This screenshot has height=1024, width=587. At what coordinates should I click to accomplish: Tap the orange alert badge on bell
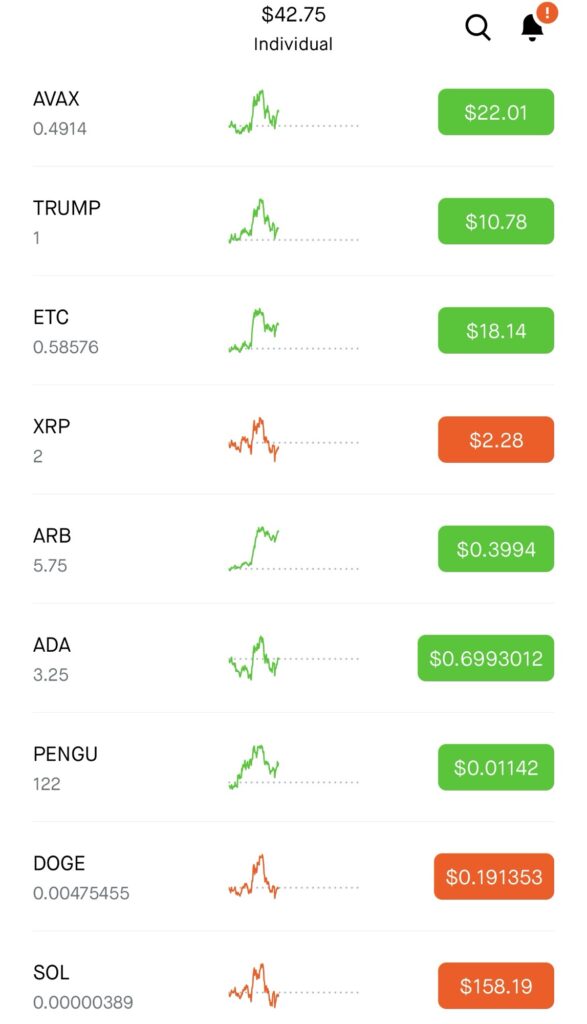pos(547,12)
